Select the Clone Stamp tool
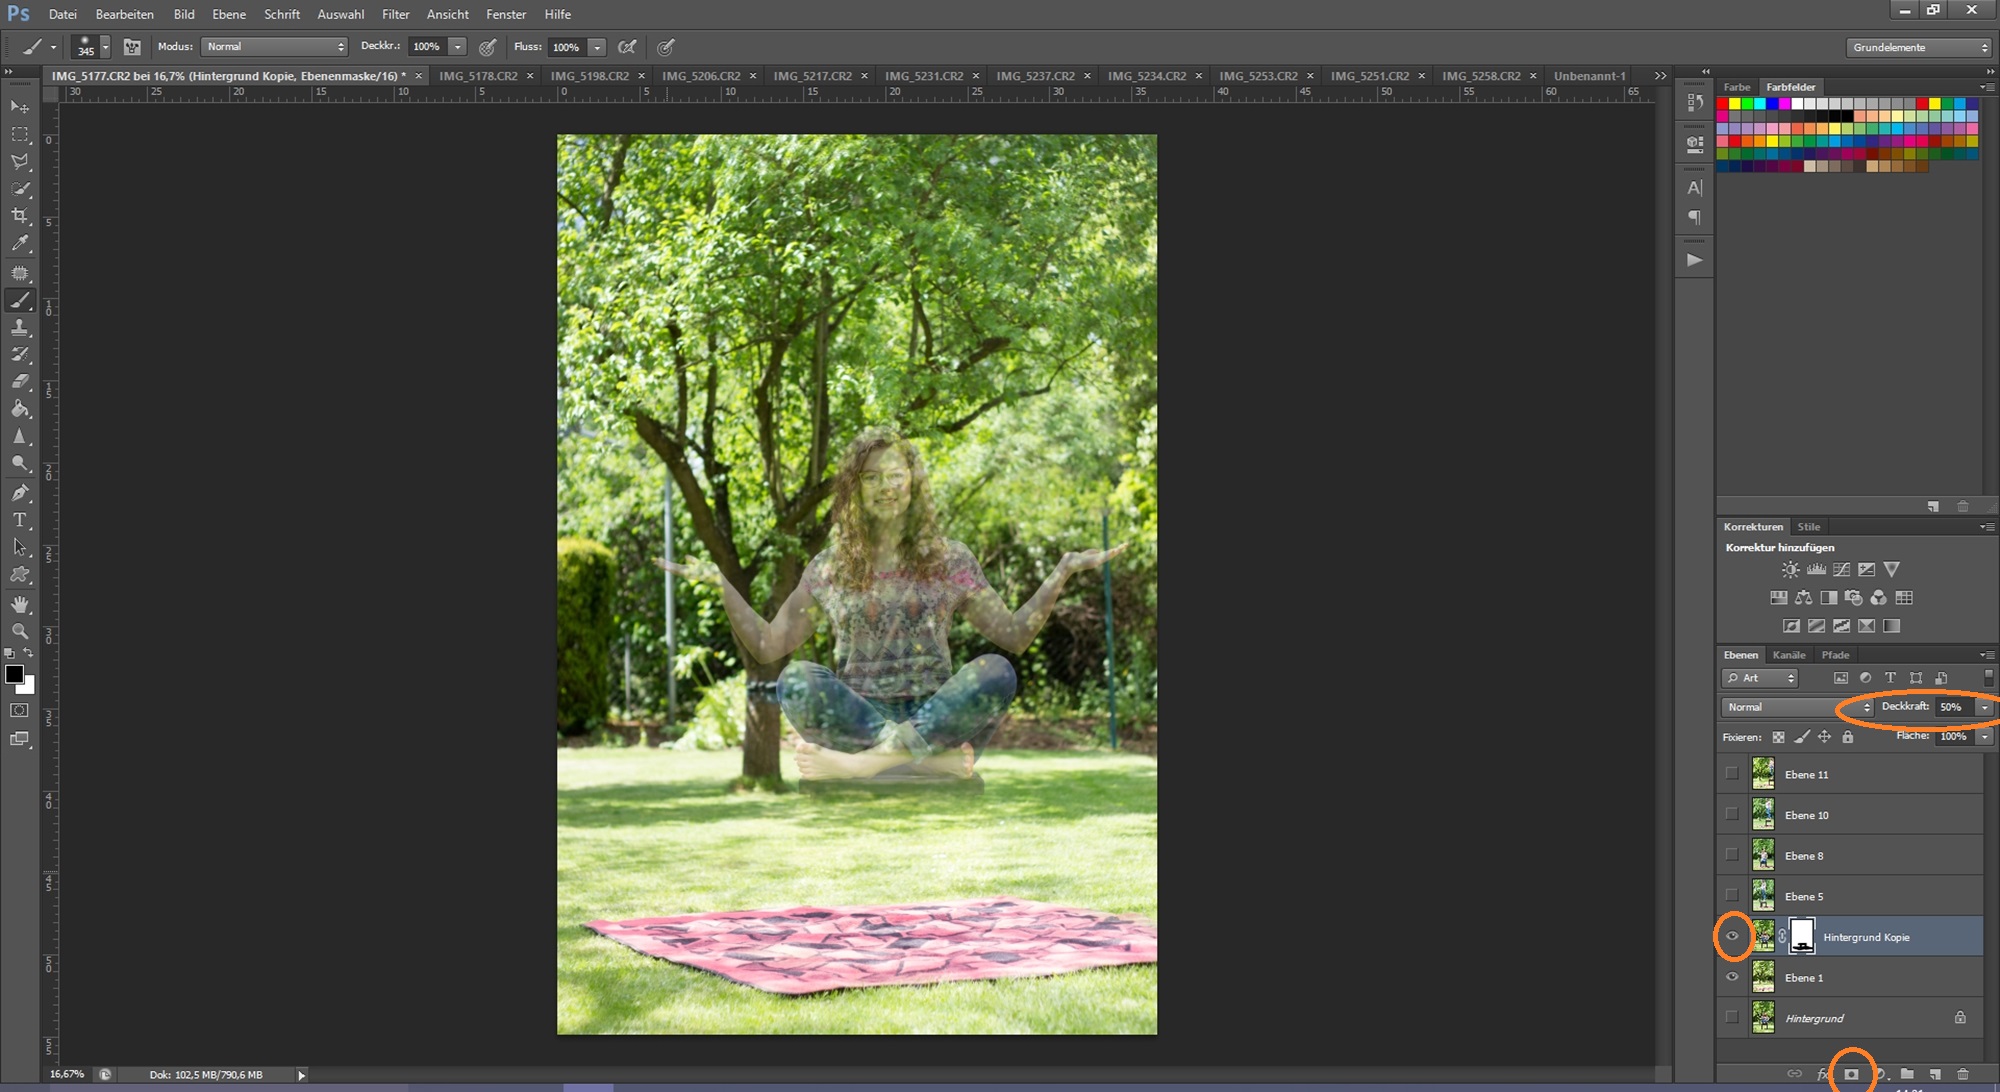Viewport: 2000px width, 1092px height. click(20, 328)
